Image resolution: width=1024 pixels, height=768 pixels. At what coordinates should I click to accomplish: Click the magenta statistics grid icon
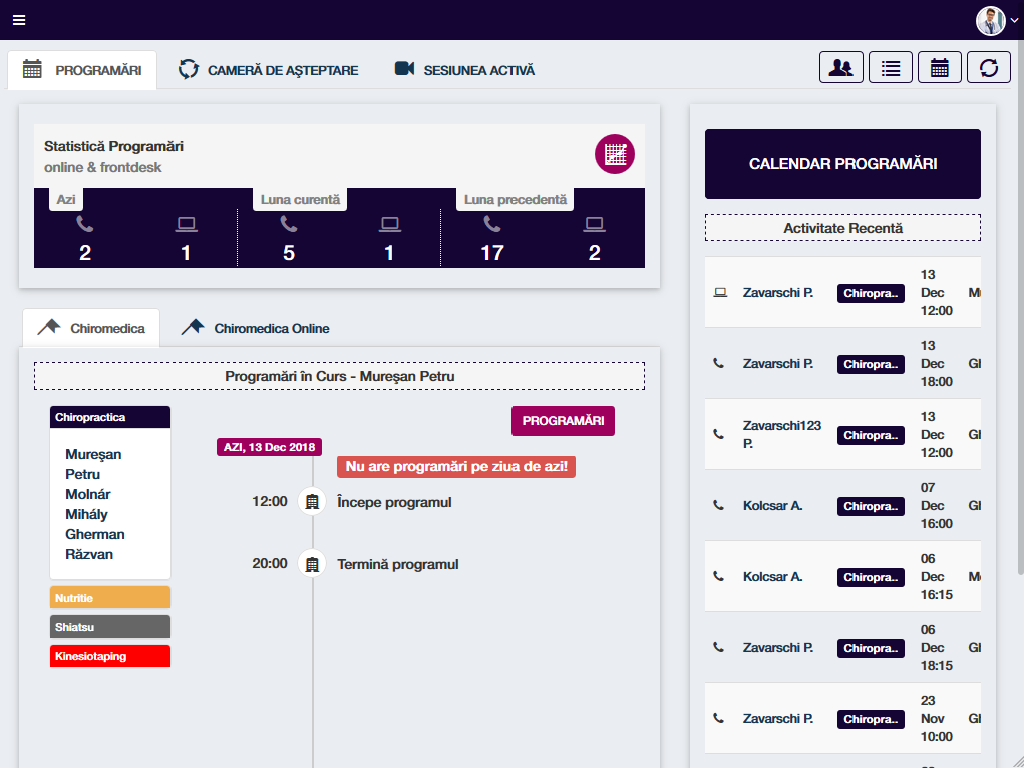(x=614, y=154)
